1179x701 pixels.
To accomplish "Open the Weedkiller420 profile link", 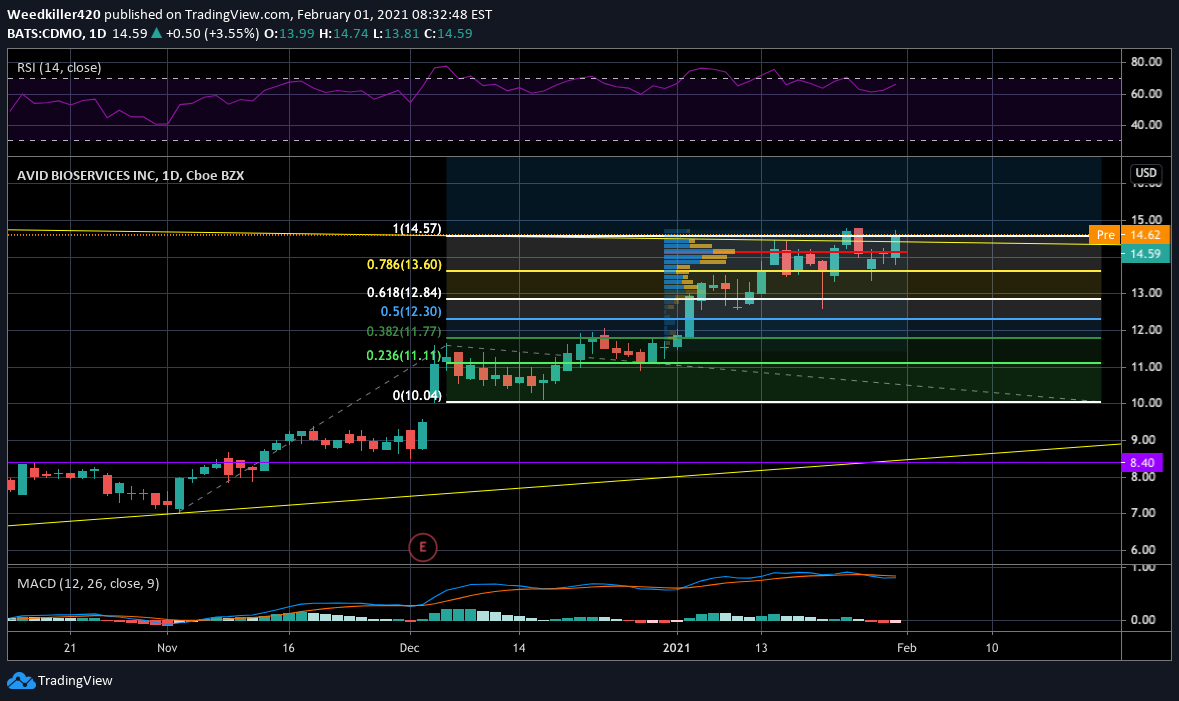I will coord(54,15).
